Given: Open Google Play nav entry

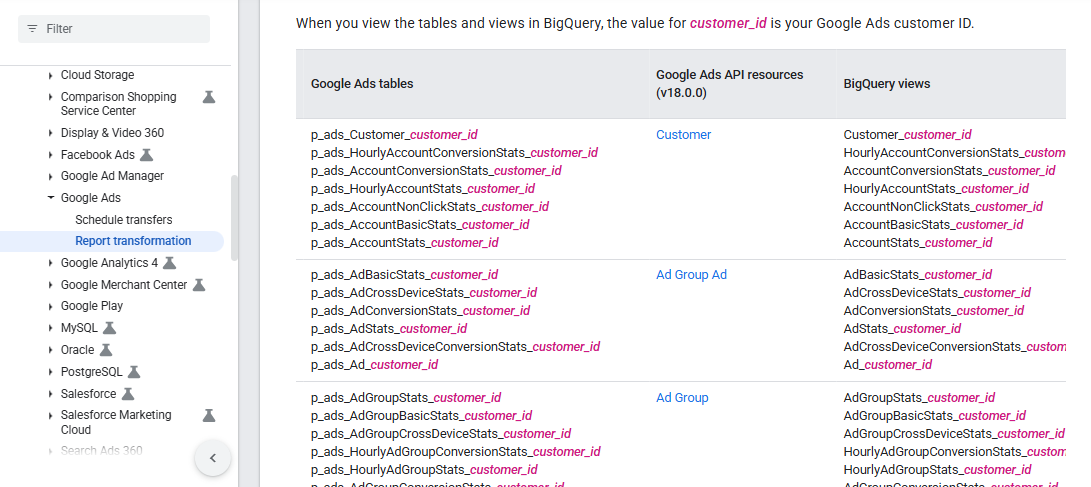Looking at the screenshot, I should 92,306.
